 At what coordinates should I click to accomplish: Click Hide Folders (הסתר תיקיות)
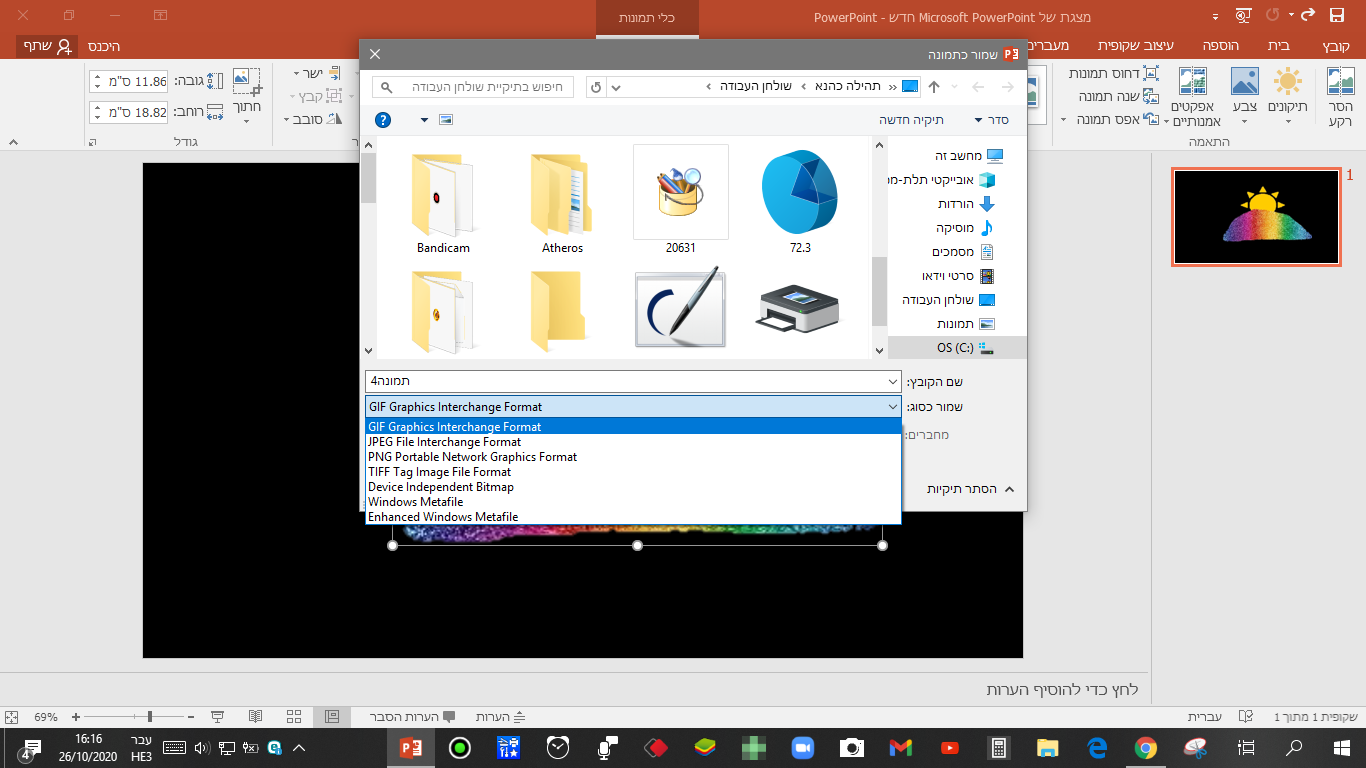971,489
